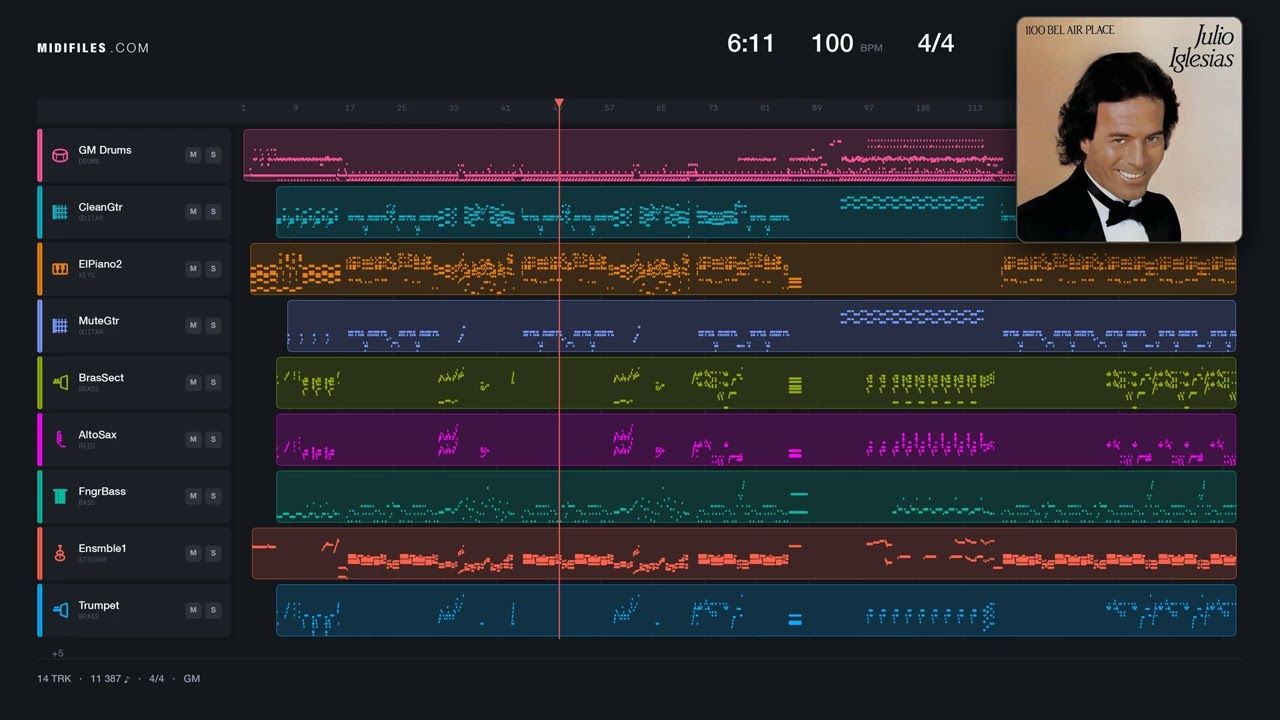
Task: Select the FngrBass bass icon
Action: (60, 497)
